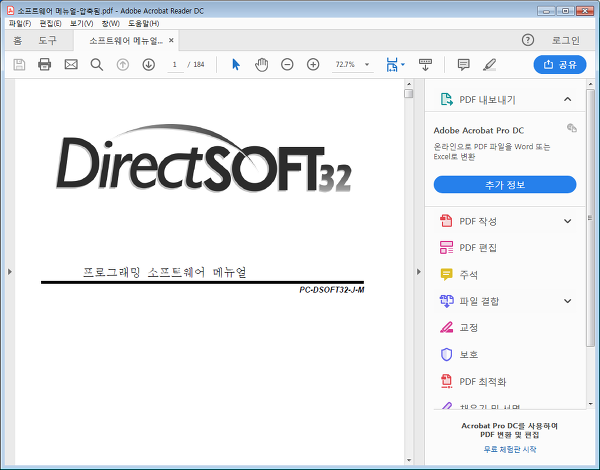
Task: Click the 보호 shield icon
Action: click(x=446, y=354)
